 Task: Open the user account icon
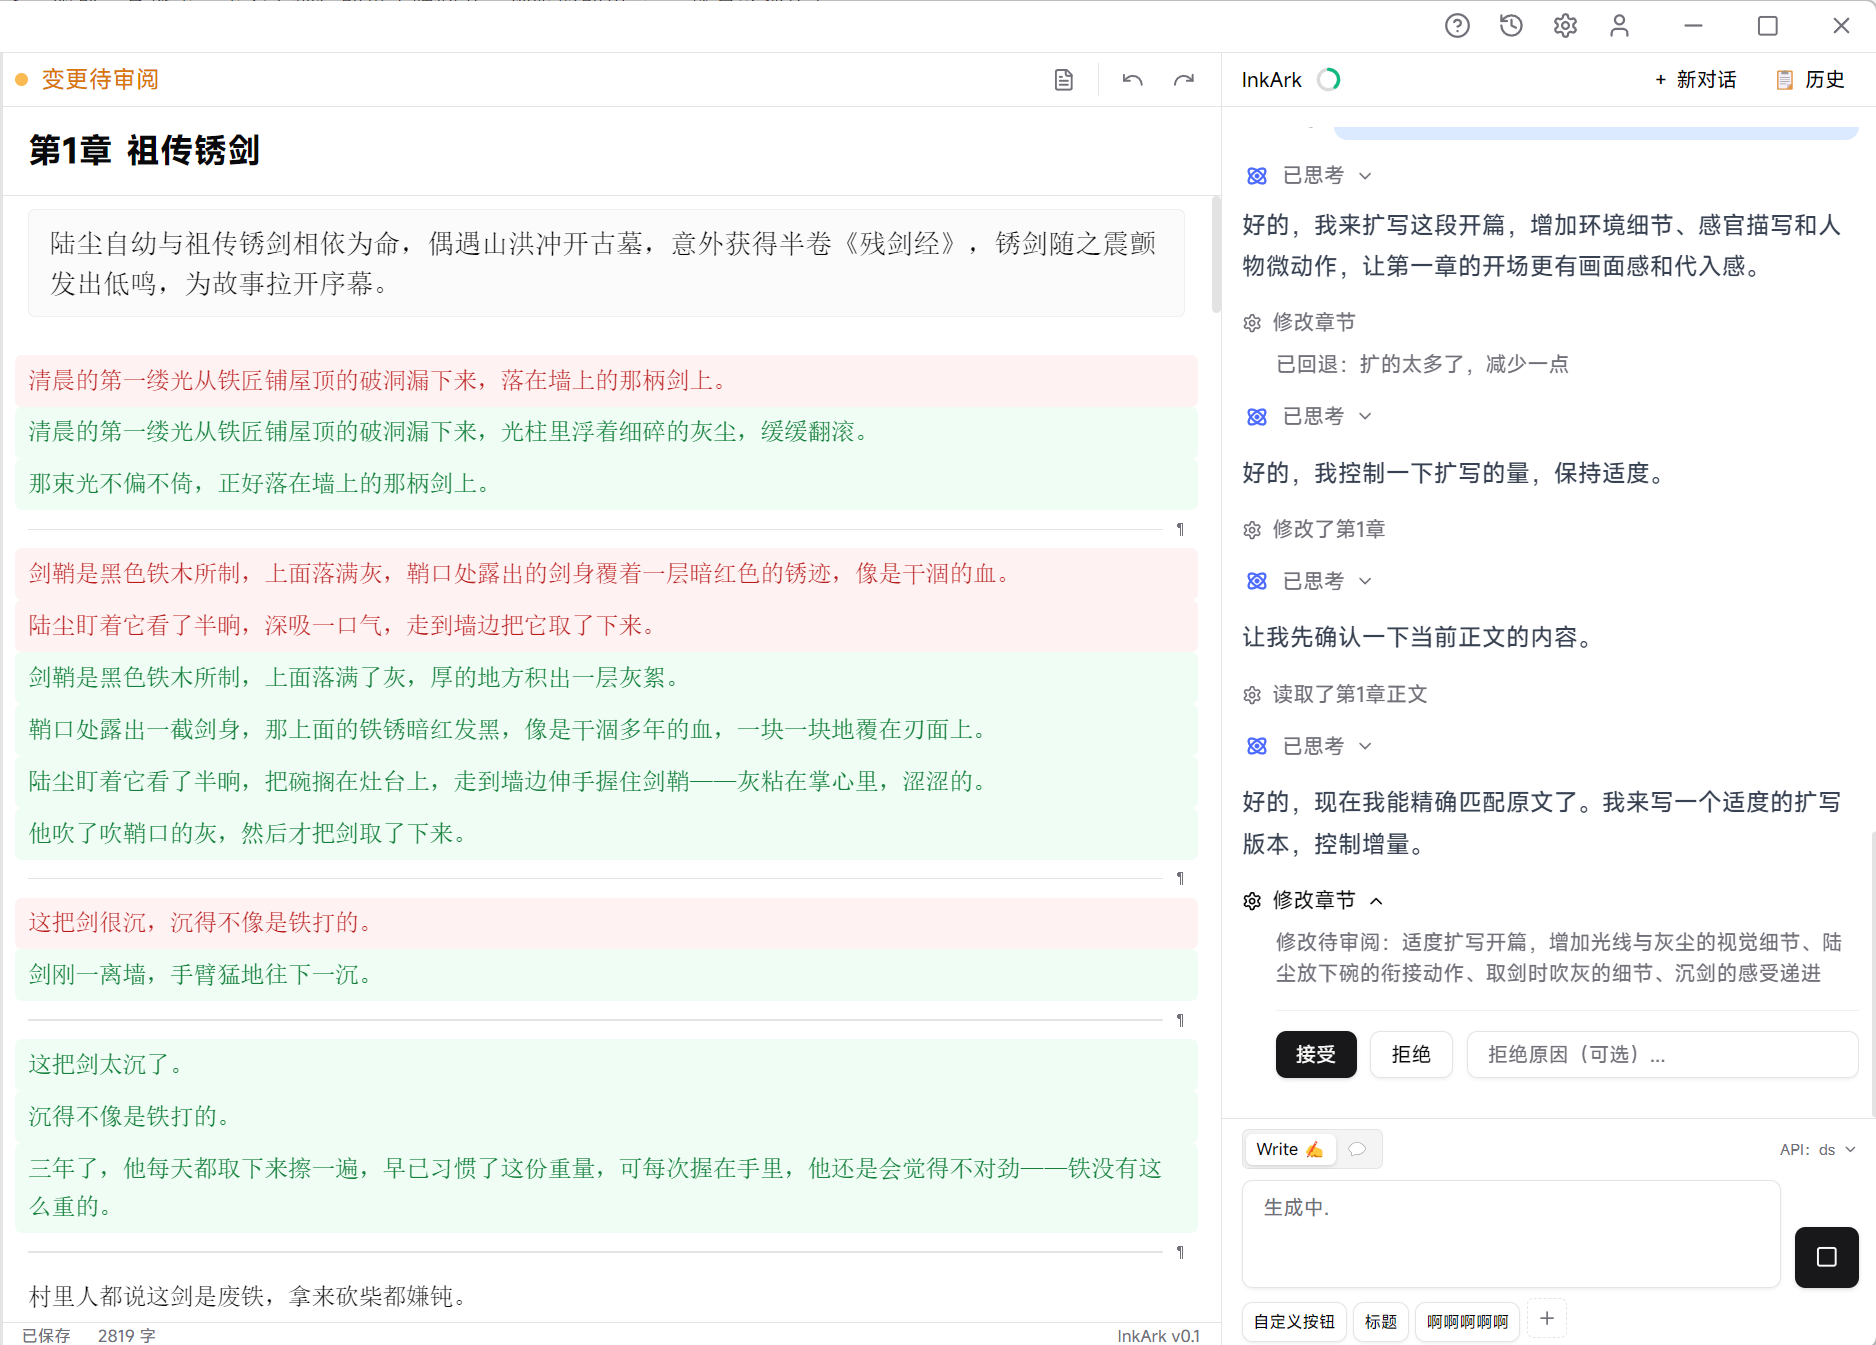tap(1619, 26)
